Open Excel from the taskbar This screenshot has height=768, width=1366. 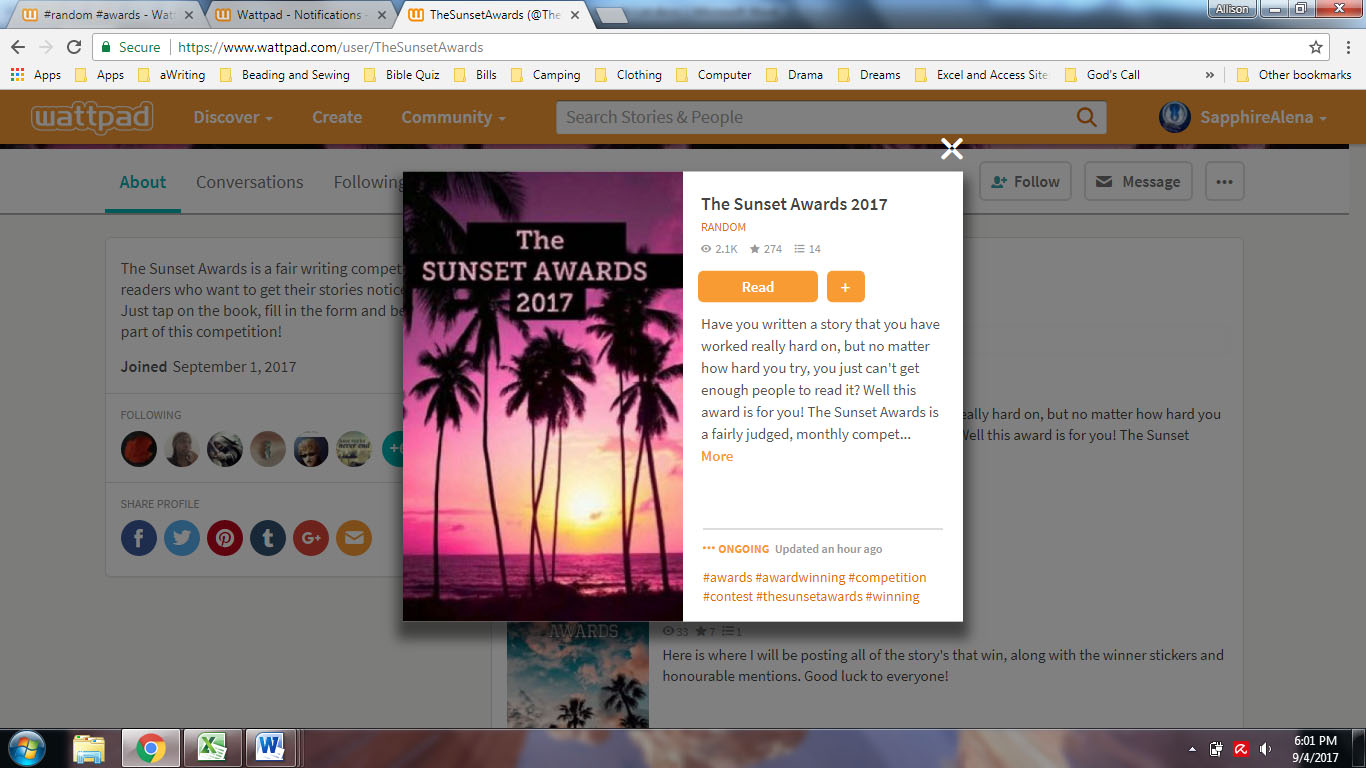(211, 748)
